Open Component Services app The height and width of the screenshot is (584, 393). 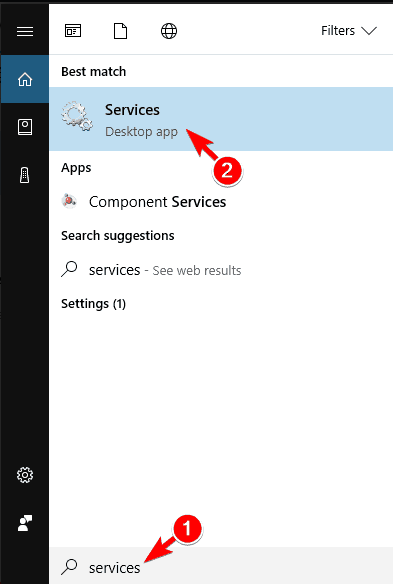tap(221, 202)
